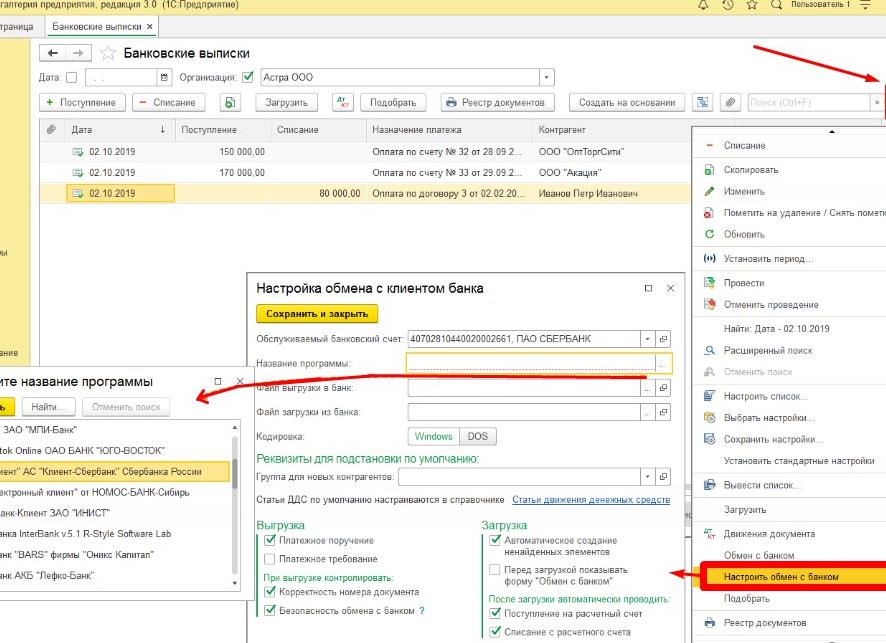The height and width of the screenshot is (643, 886).
Task: Click the Подобрать toolbar button
Action: point(393,102)
